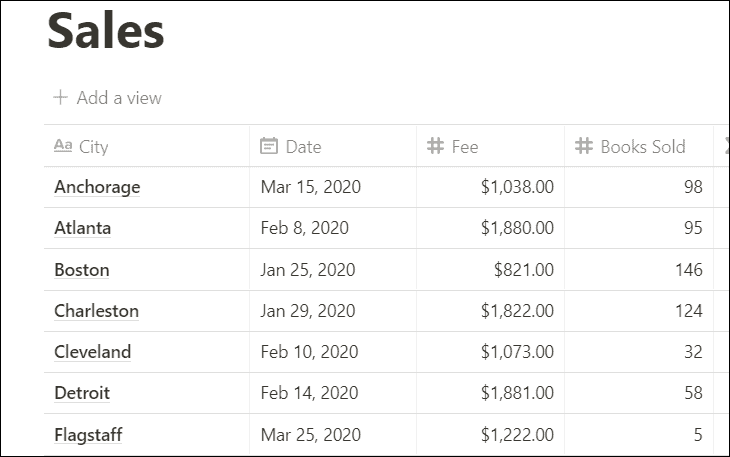This screenshot has height=457, width=730.
Task: Open the Fee column header menu
Action: 490,146
